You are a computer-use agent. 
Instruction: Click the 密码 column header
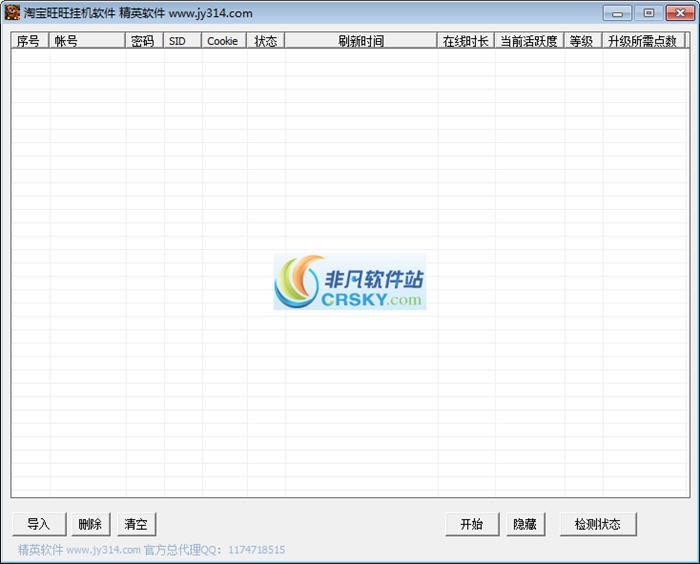click(144, 41)
